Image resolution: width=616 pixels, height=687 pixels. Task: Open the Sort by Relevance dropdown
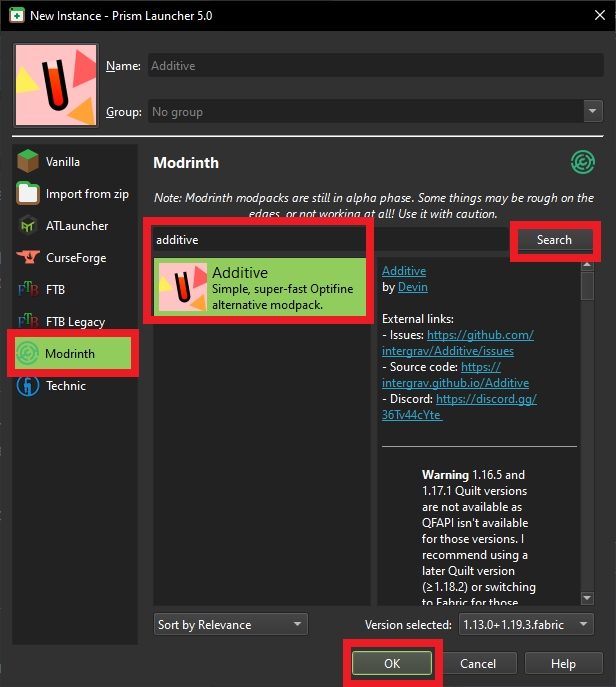pos(230,624)
